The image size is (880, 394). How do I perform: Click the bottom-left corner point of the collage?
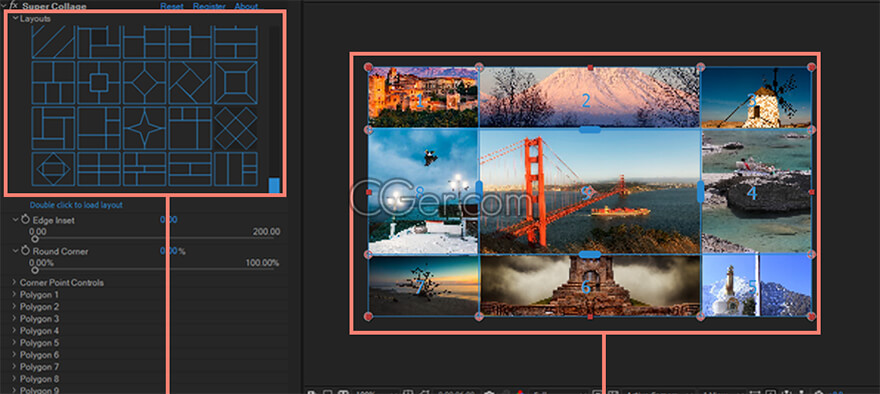pyautogui.click(x=368, y=317)
